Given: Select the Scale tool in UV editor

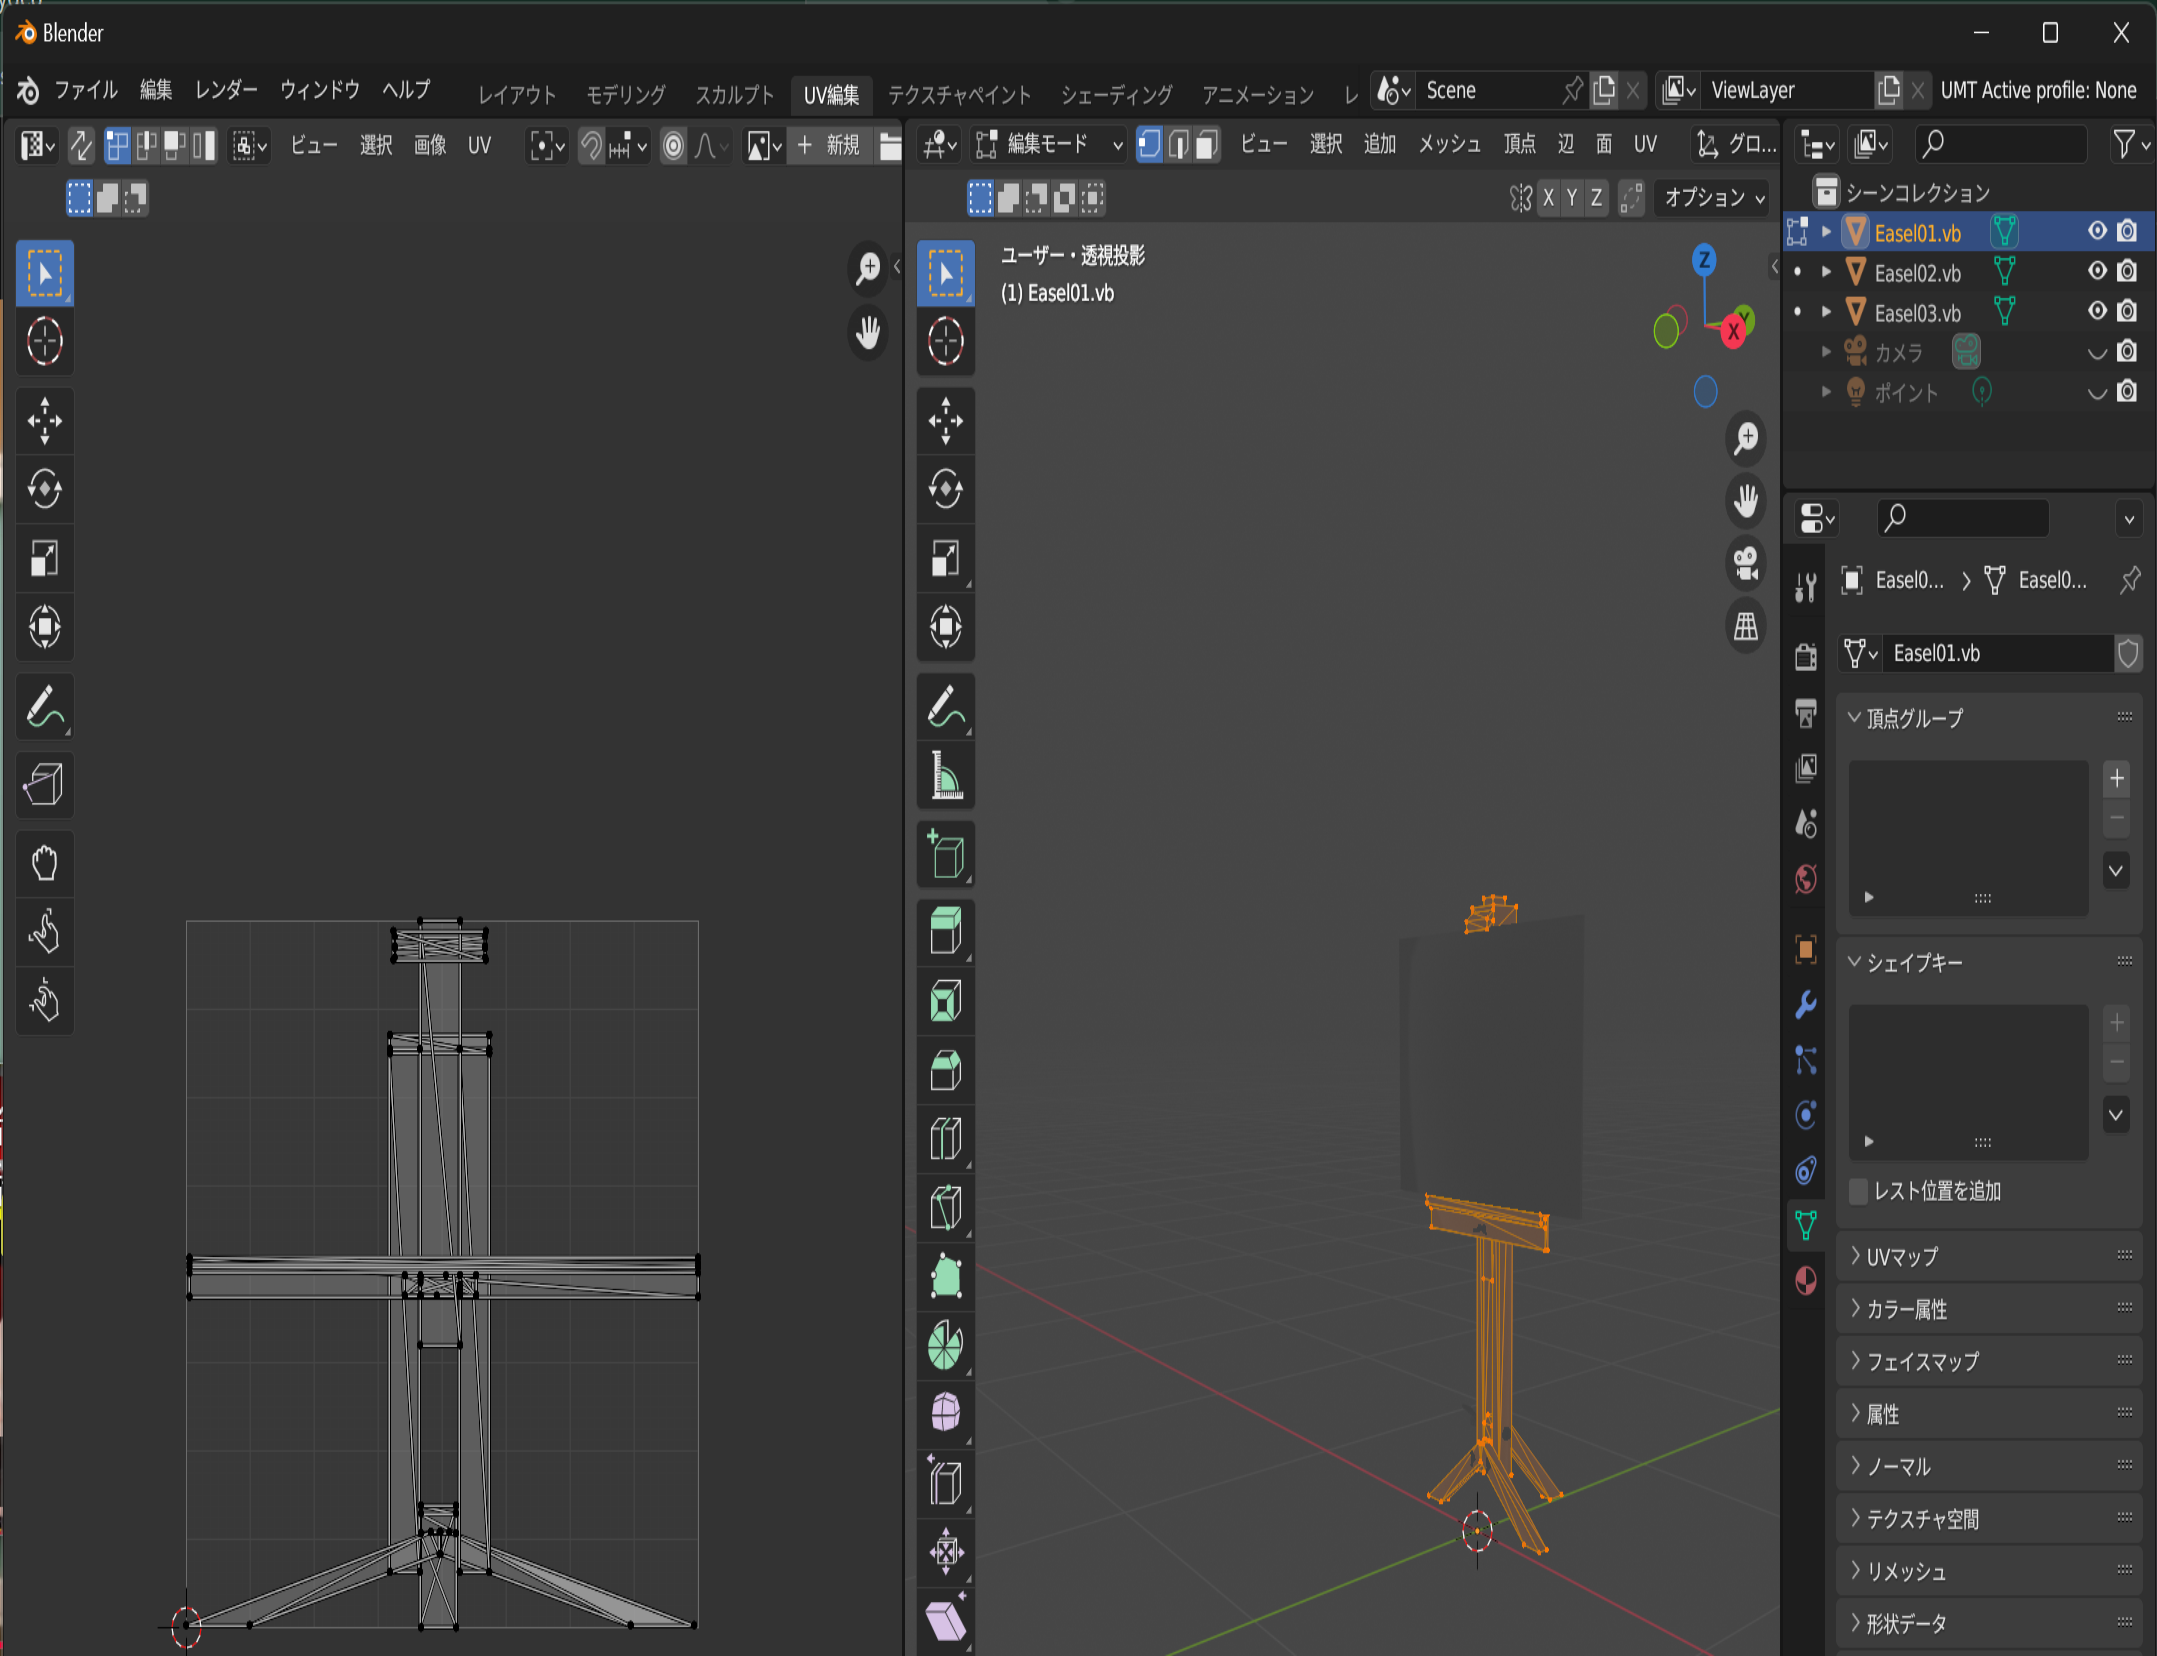Looking at the screenshot, I should coord(45,558).
